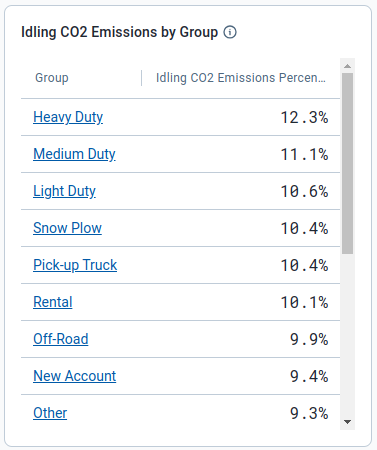
Task: Select the Off-Road group link
Action: tap(61, 339)
